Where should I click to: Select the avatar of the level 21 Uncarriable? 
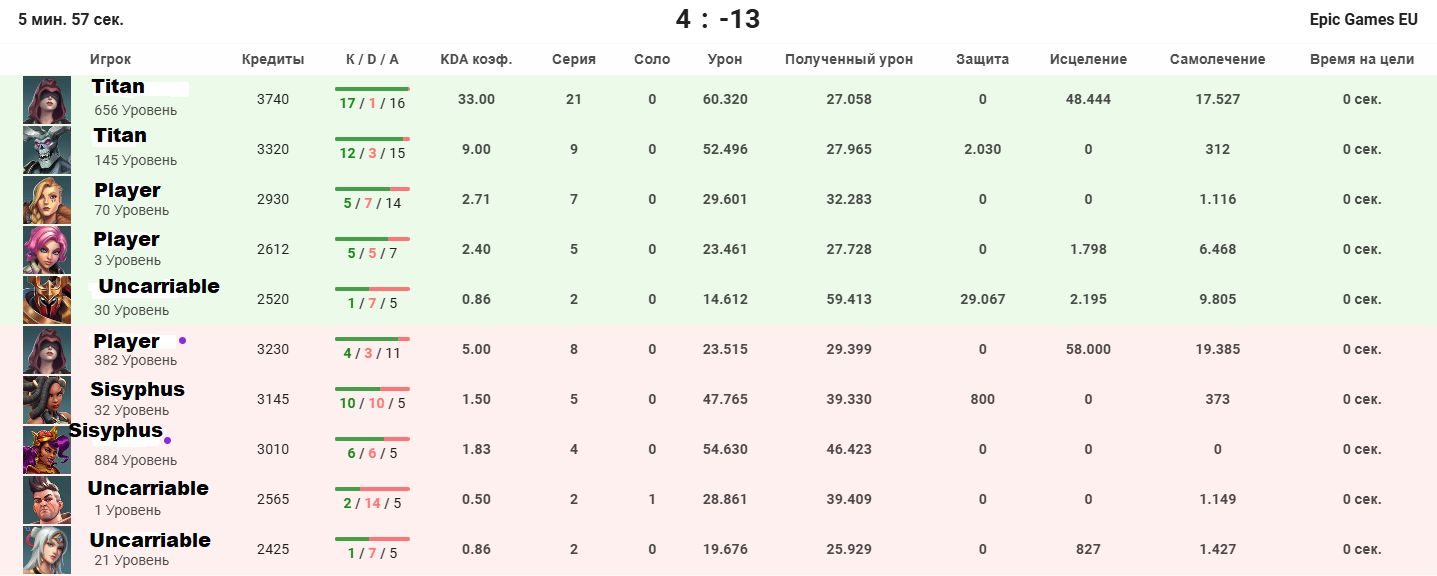[x=47, y=550]
